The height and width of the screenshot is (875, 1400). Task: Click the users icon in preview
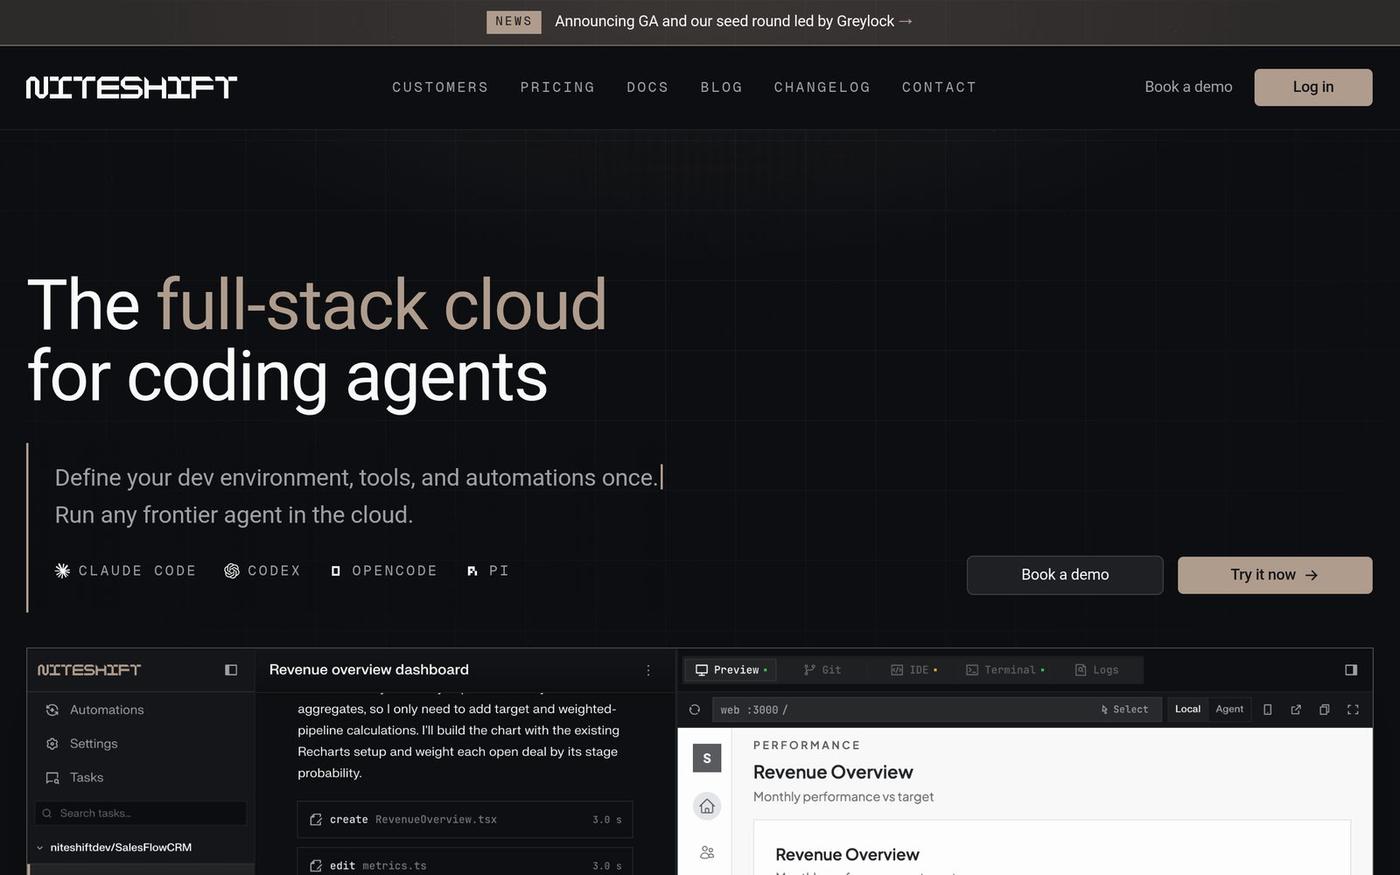click(707, 853)
